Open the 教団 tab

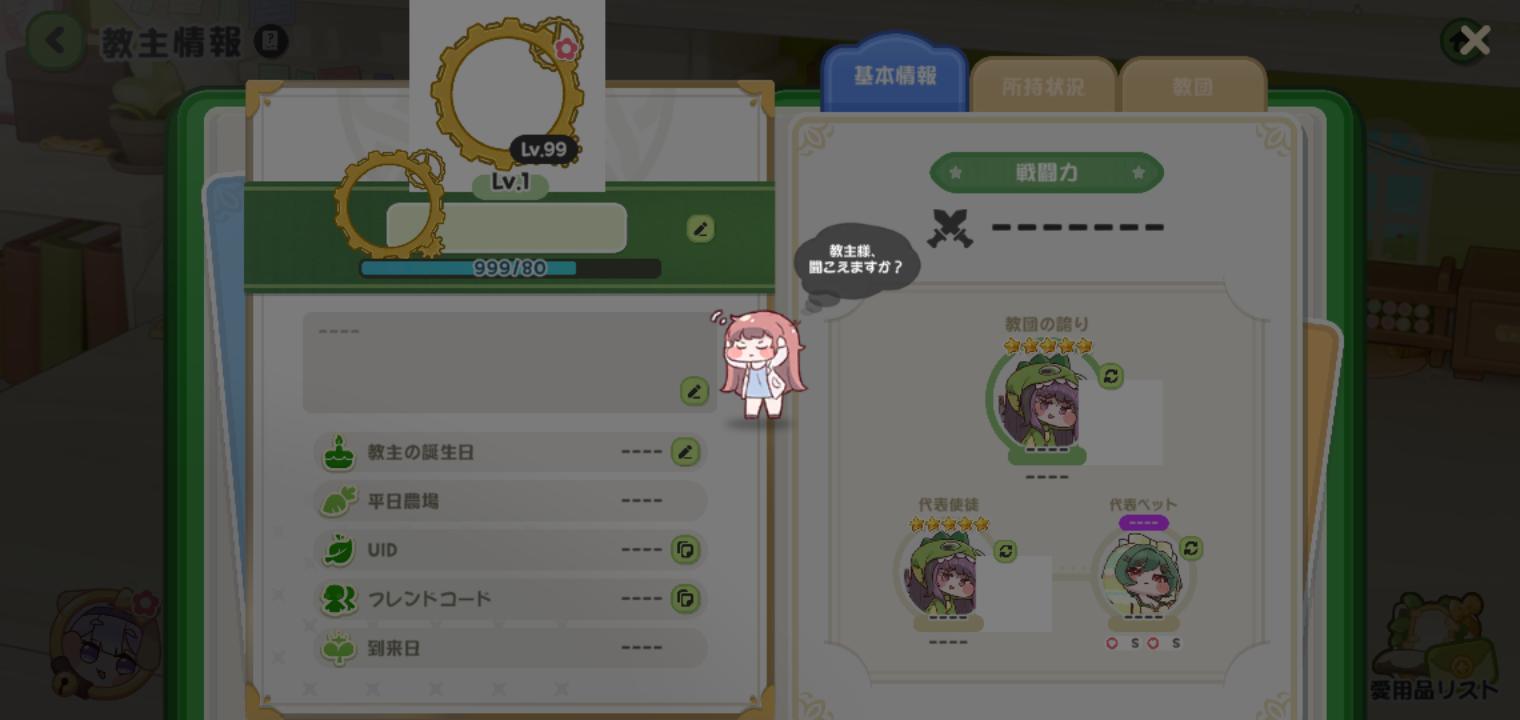click(x=1193, y=86)
